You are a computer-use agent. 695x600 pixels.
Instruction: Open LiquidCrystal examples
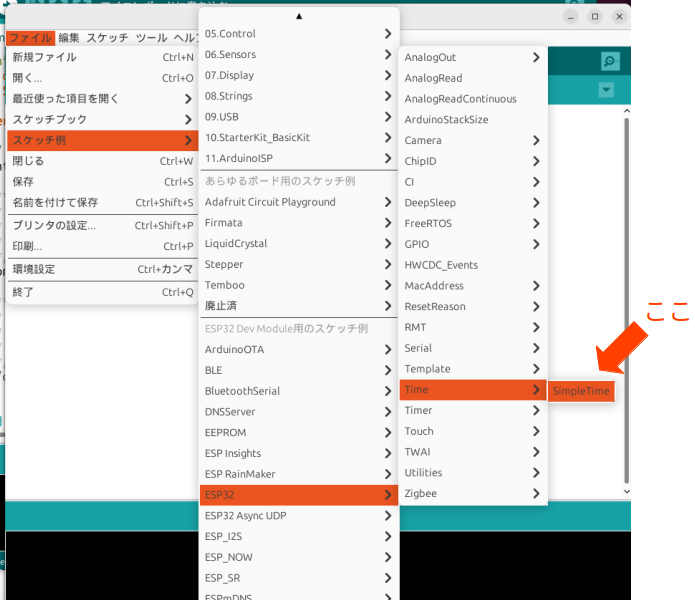click(x=299, y=244)
